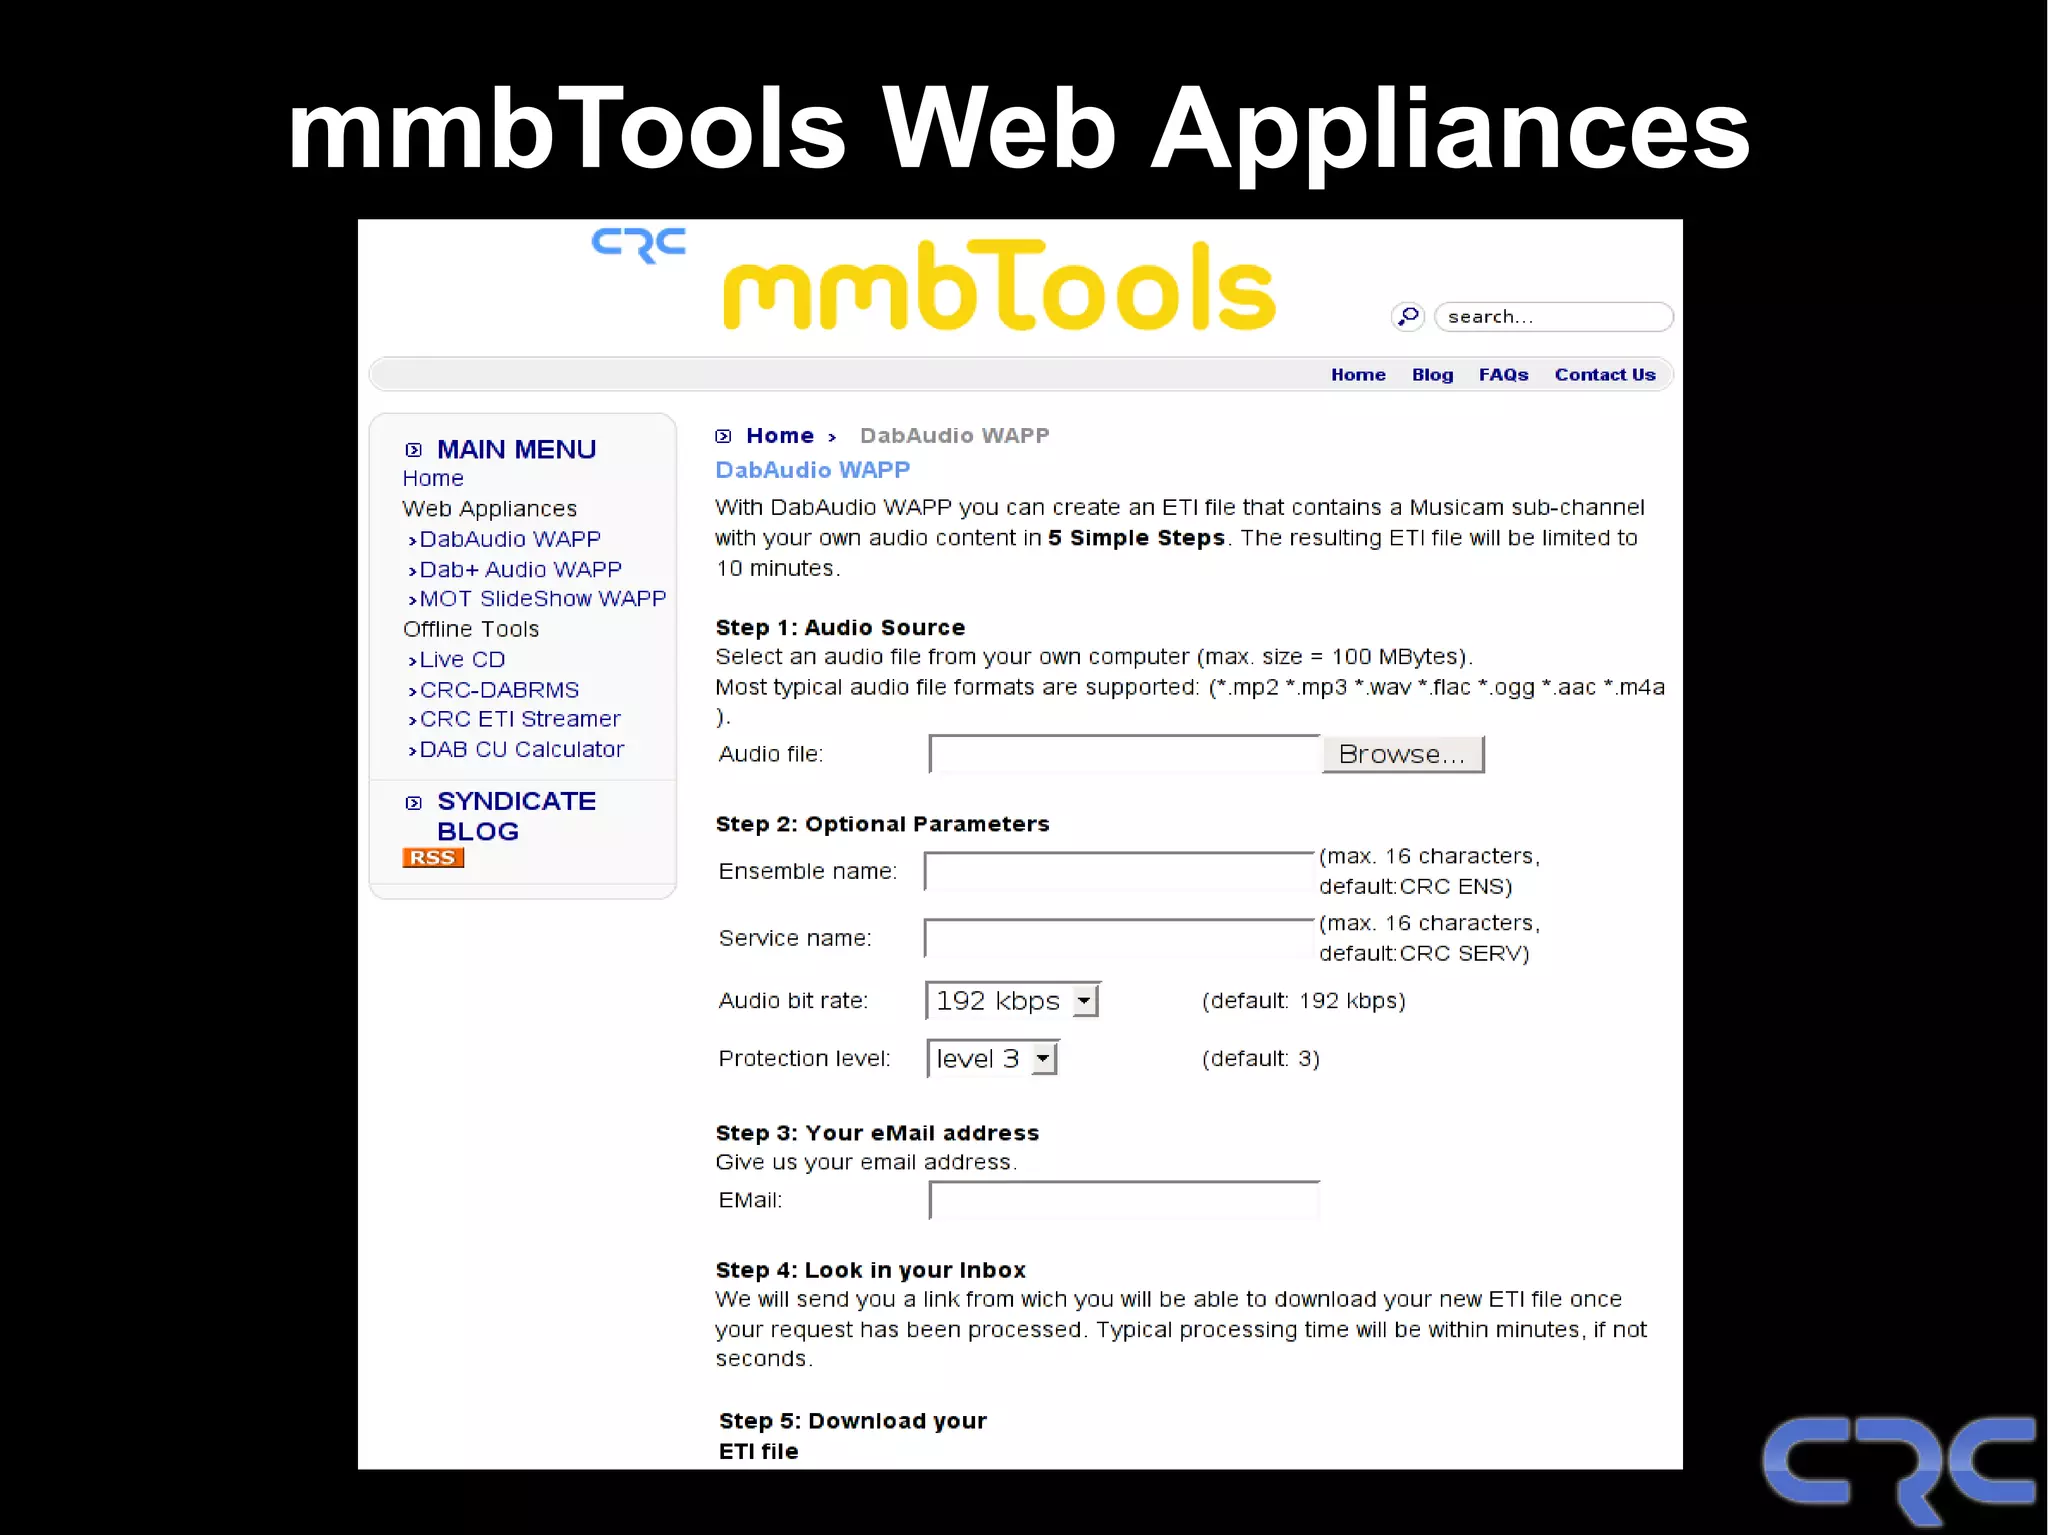Click the small CRC logo near the mmbTools header
The image size is (2048, 1535).
638,245
